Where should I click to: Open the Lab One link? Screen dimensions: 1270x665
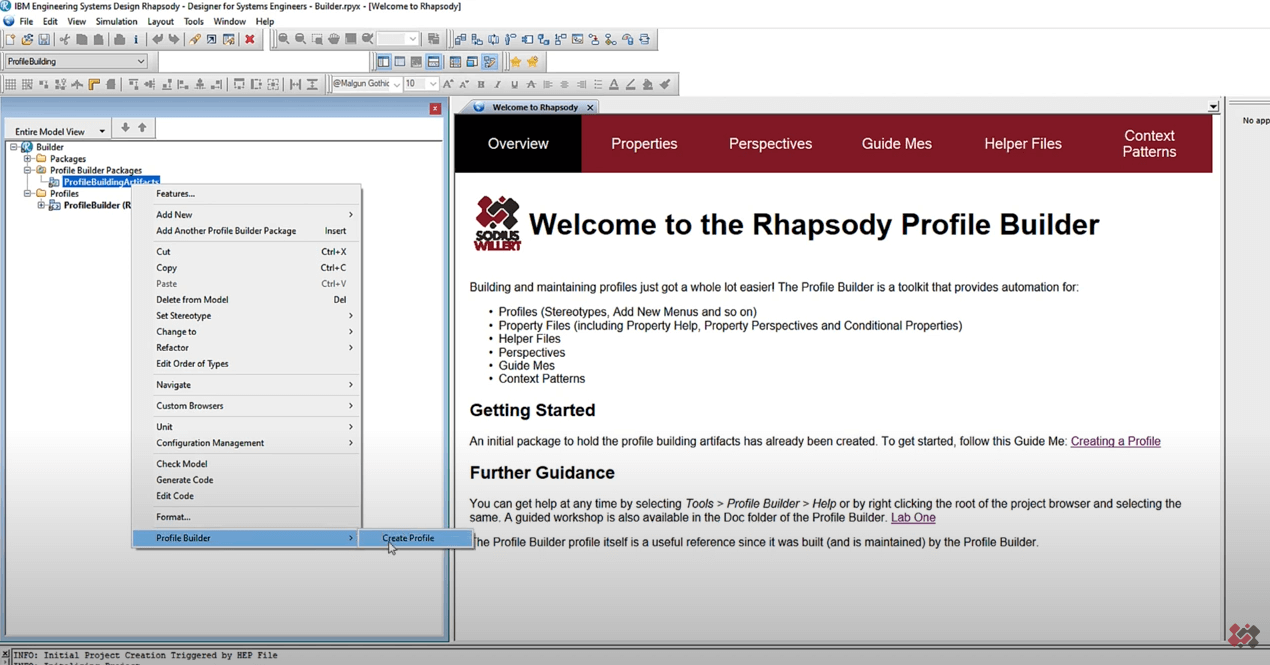pyautogui.click(x=913, y=517)
